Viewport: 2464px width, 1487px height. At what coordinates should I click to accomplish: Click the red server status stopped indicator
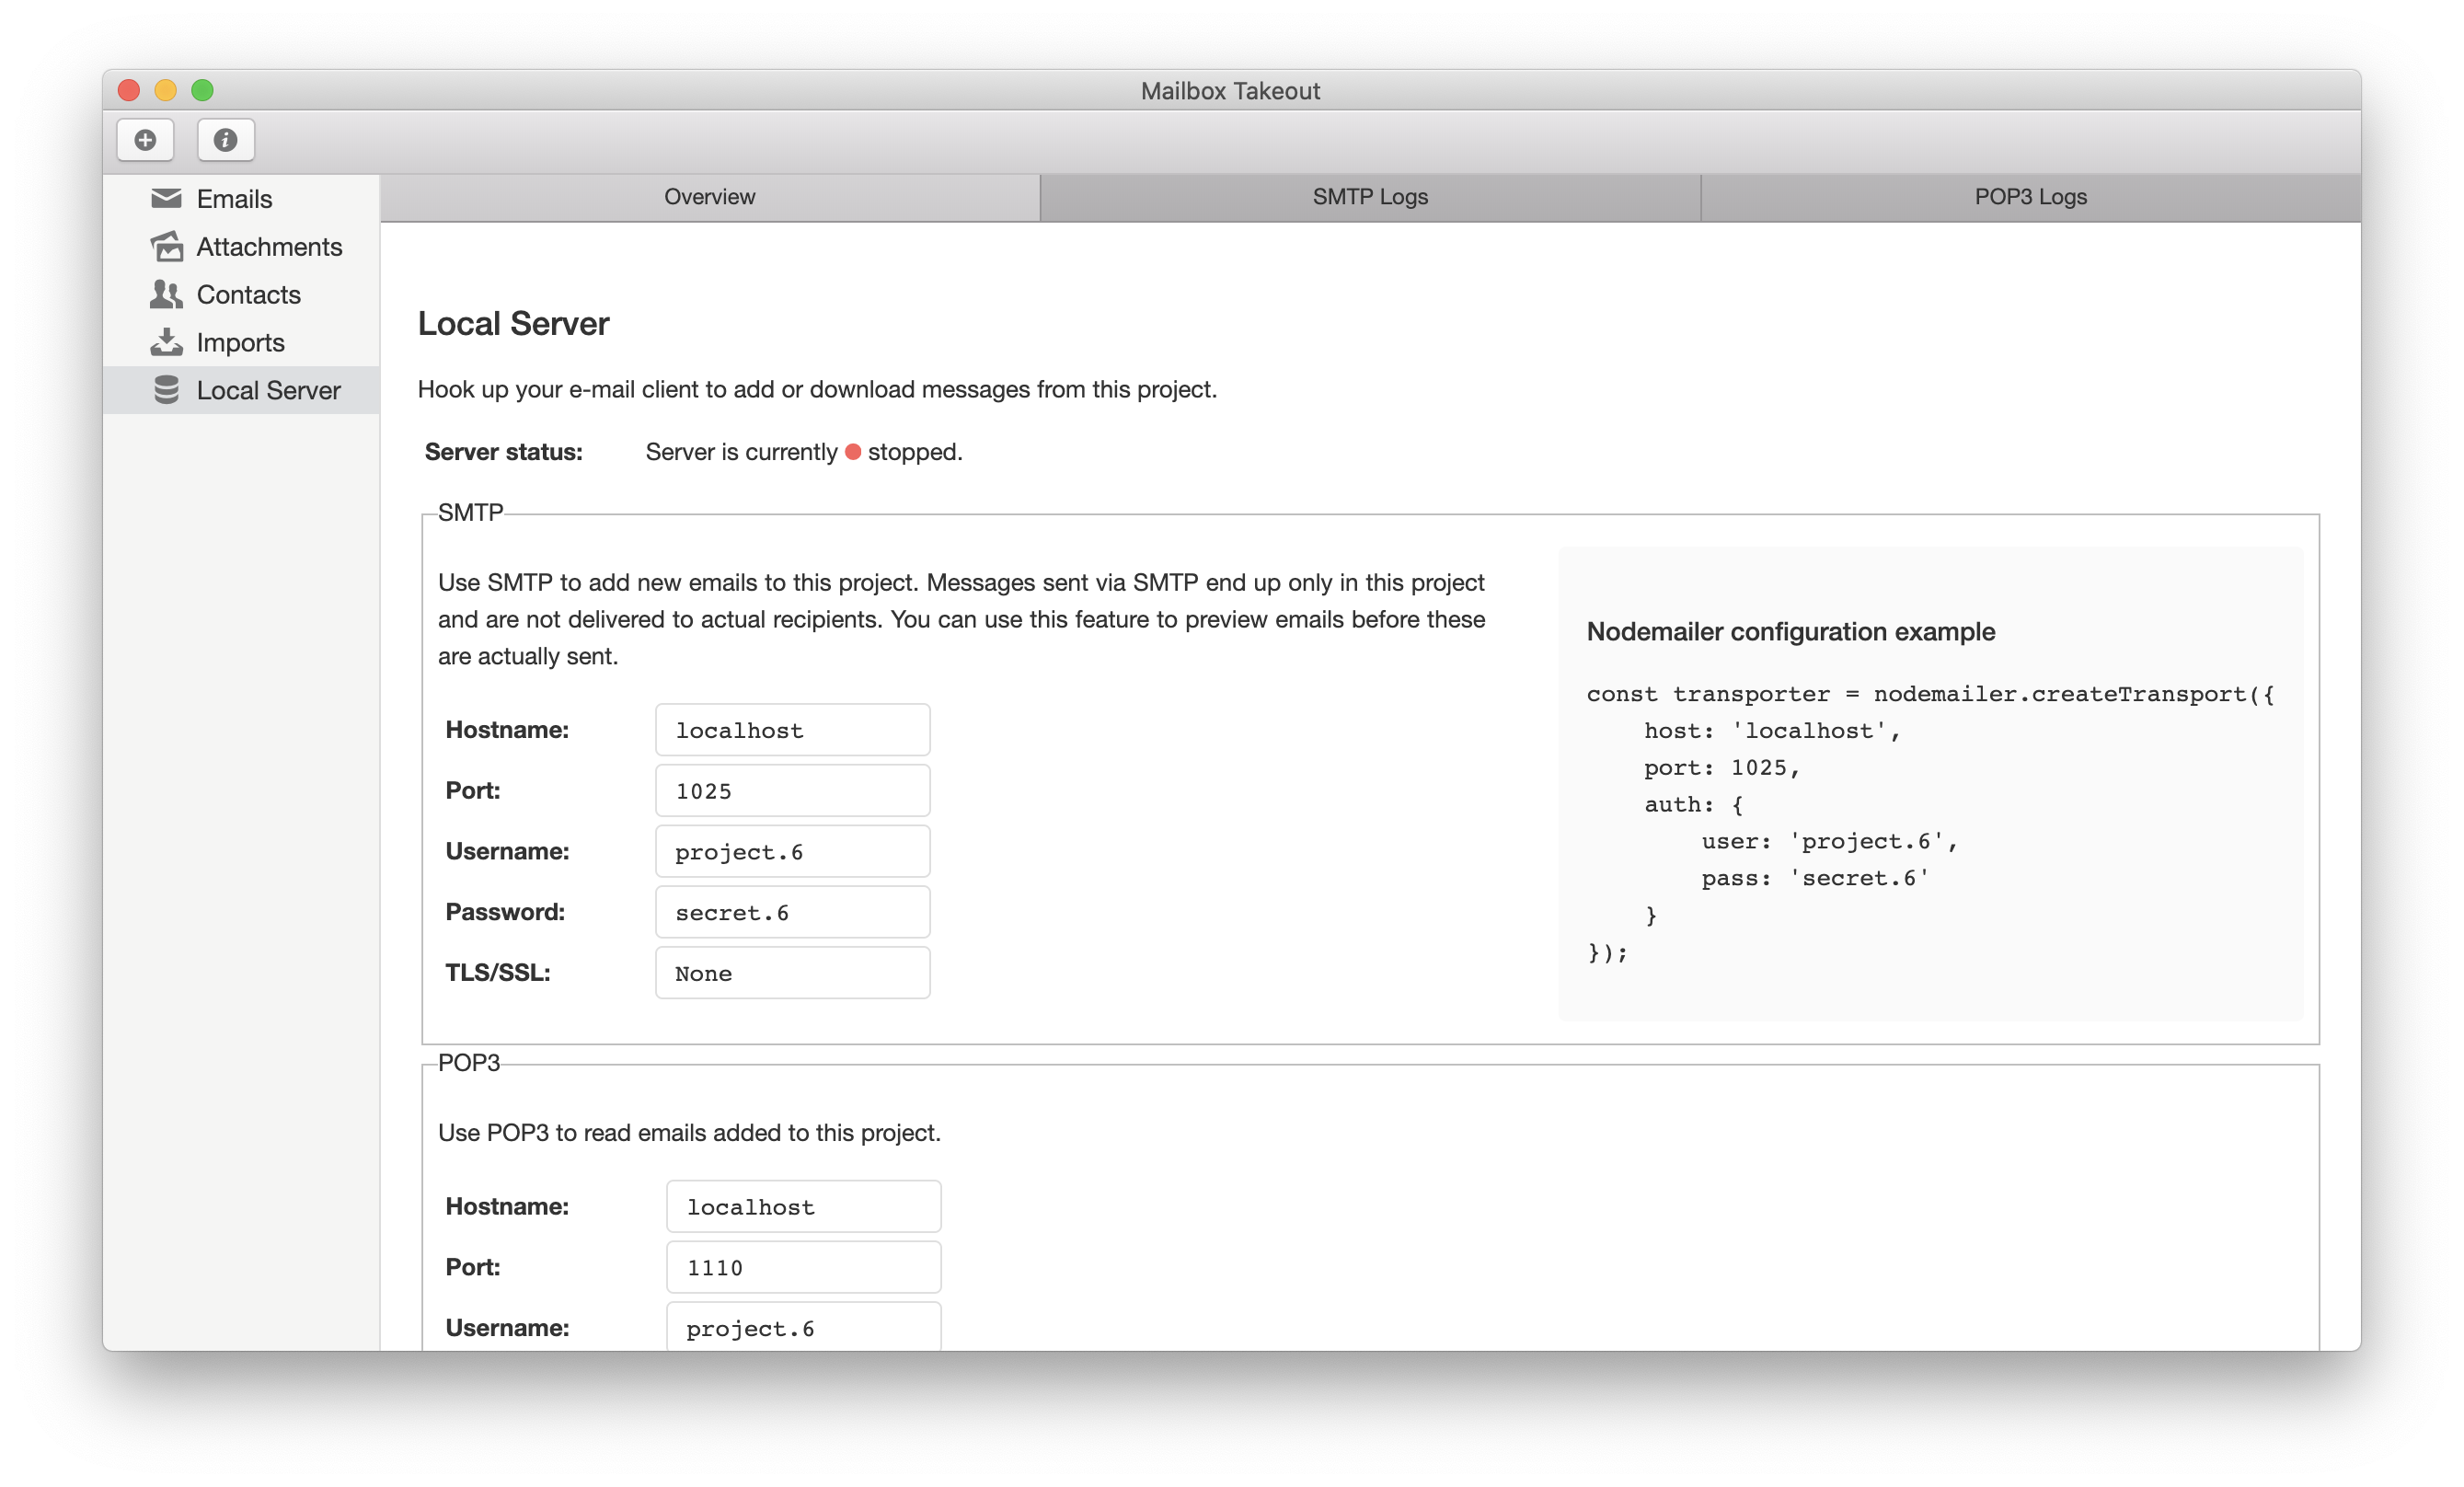click(853, 452)
